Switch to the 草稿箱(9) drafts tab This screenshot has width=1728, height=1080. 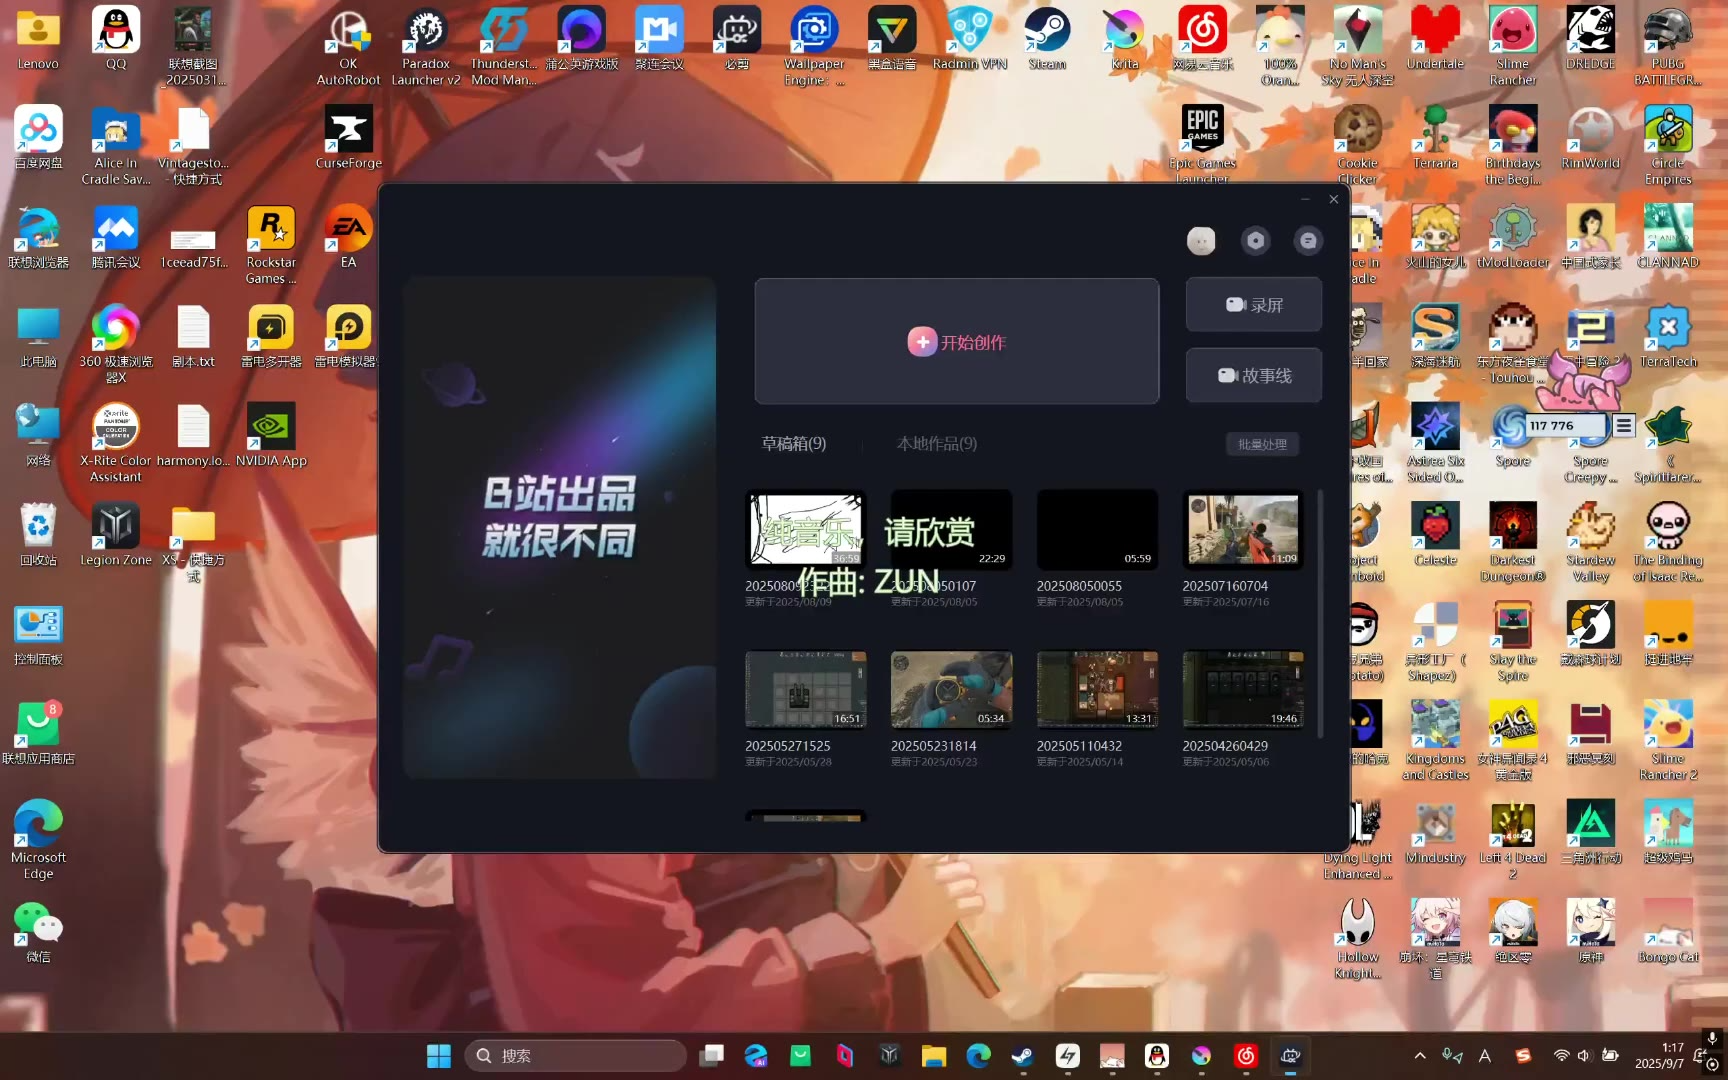(x=794, y=443)
